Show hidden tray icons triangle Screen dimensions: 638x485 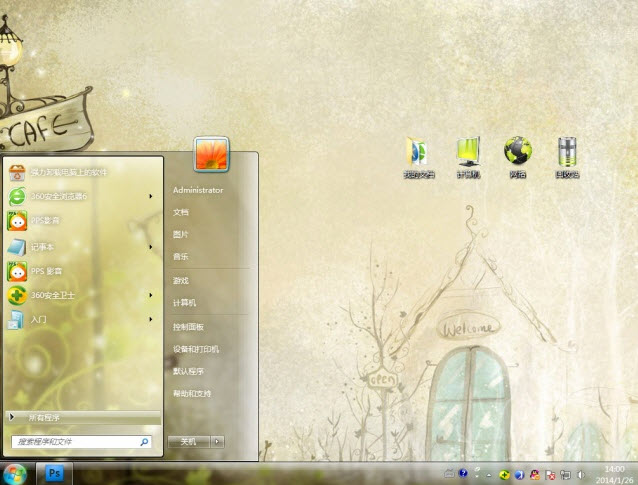coord(489,475)
